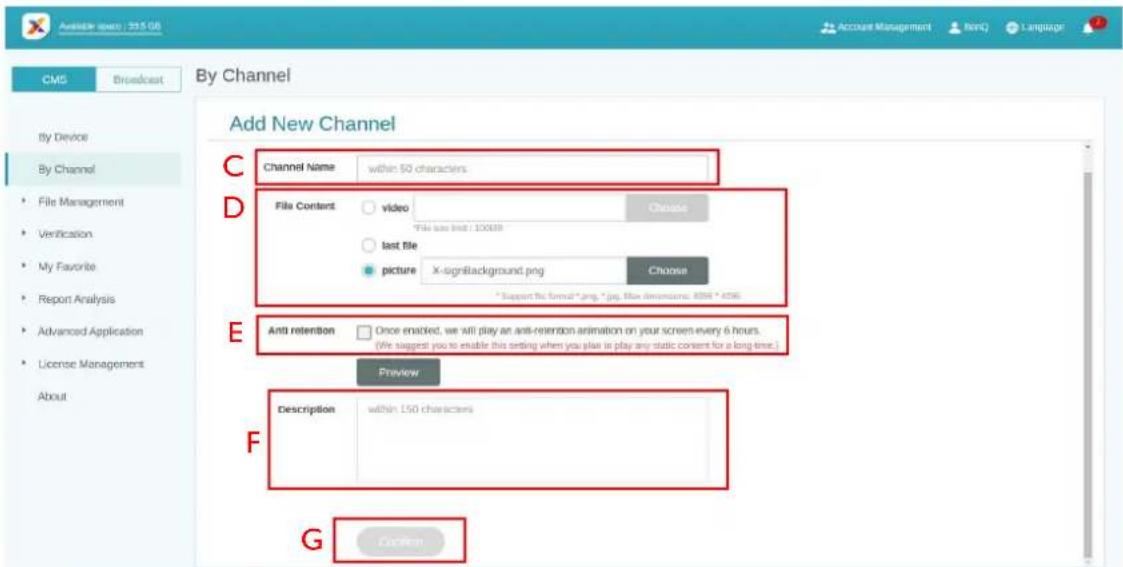Expand the License Management menu
The image size is (1123, 567).
(91, 364)
